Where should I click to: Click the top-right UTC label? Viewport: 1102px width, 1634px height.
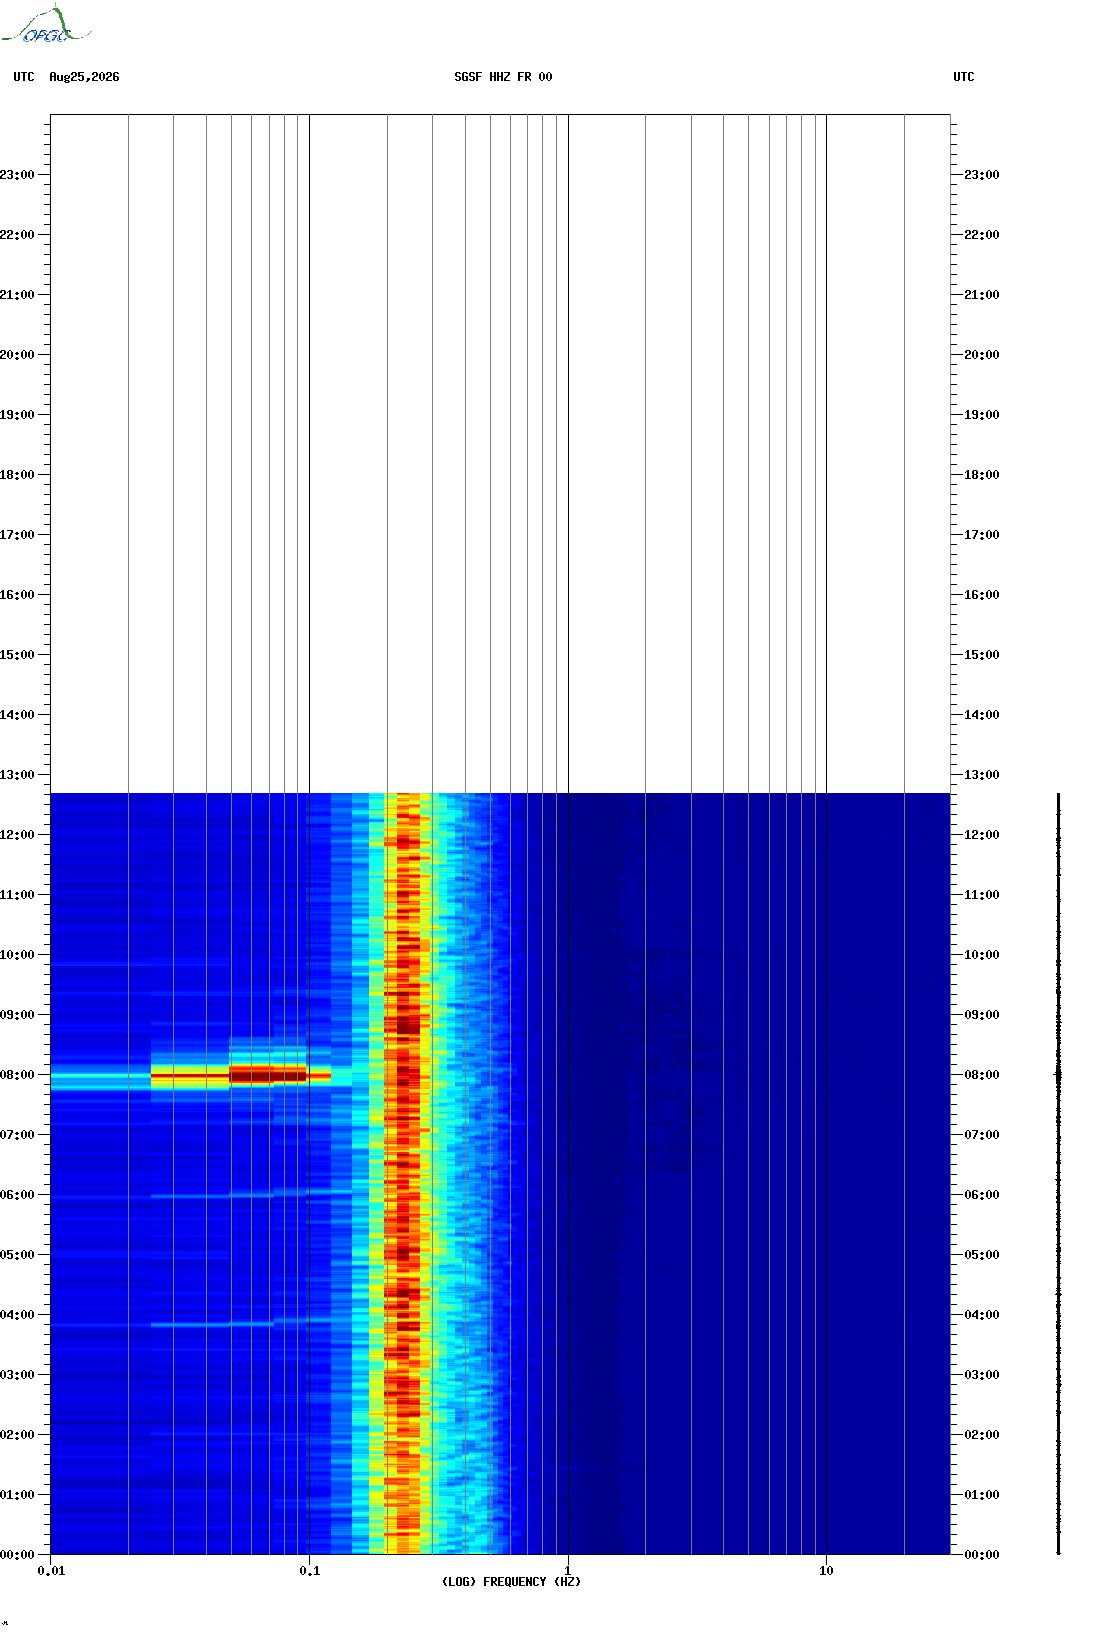964,77
